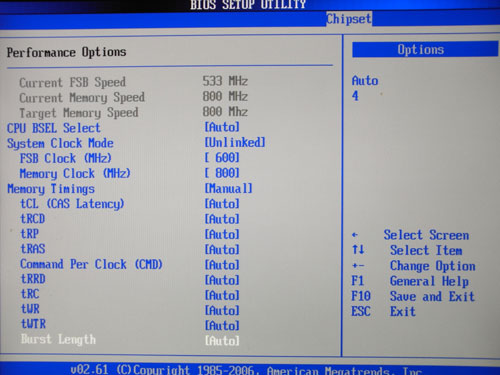Select the tRRD setting row label

pos(33,279)
